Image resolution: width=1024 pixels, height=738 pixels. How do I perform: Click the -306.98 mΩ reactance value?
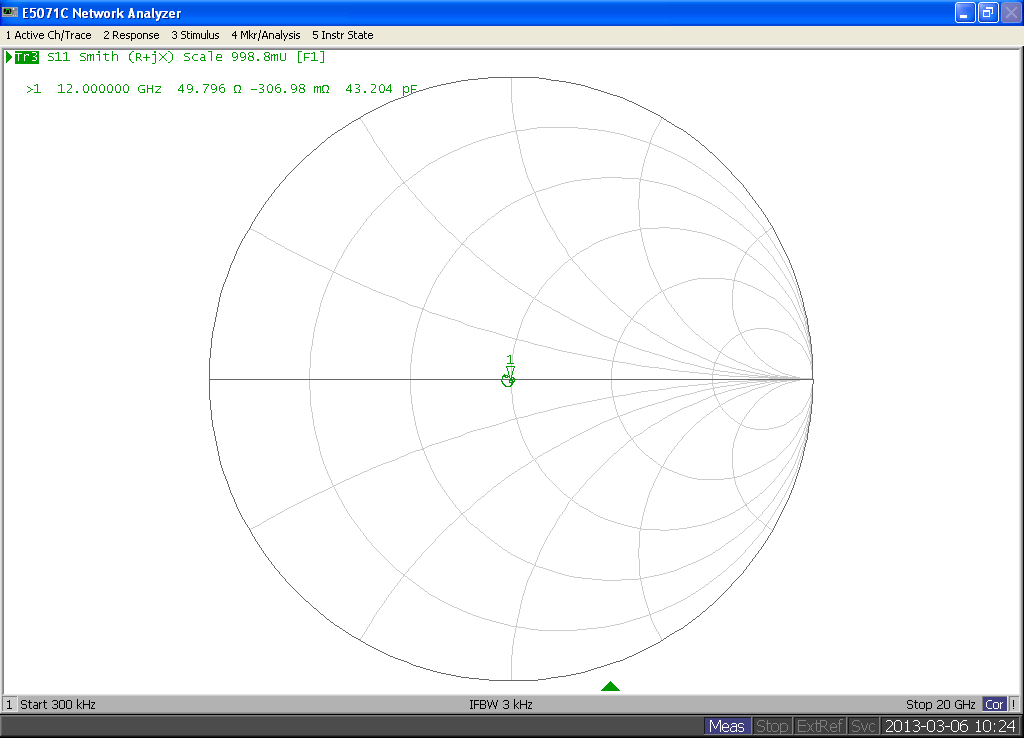click(290, 89)
